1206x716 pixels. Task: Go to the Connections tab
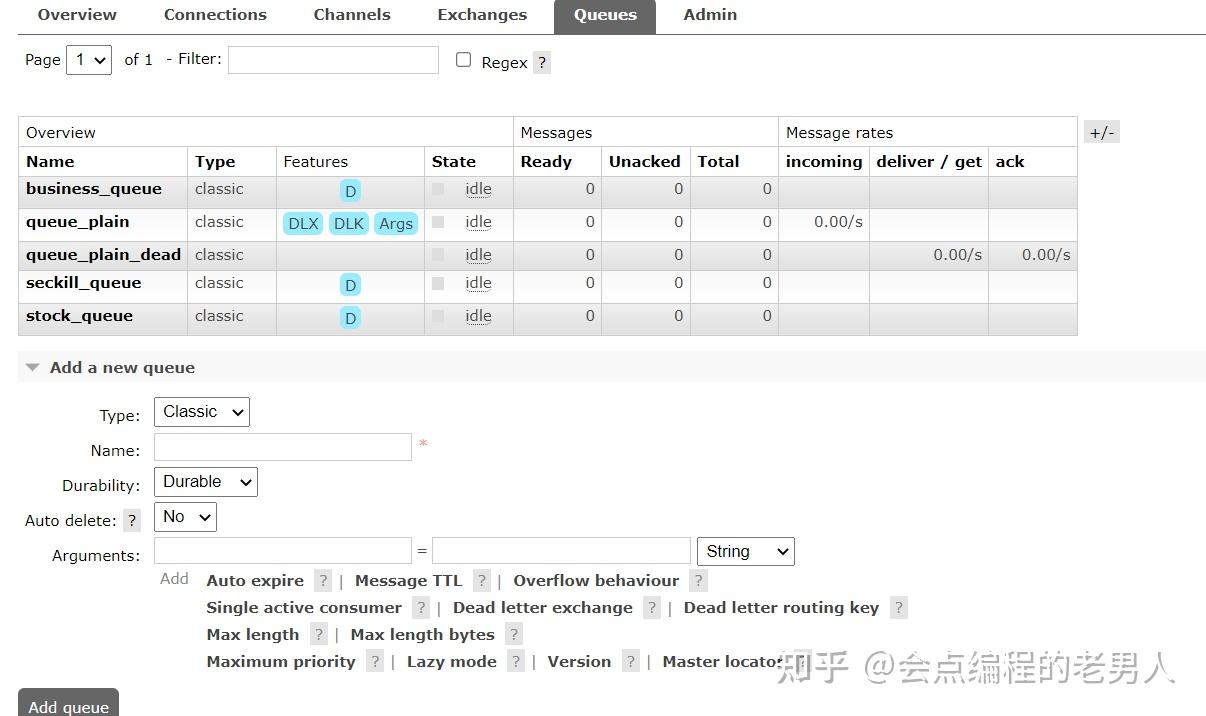[x=215, y=15]
